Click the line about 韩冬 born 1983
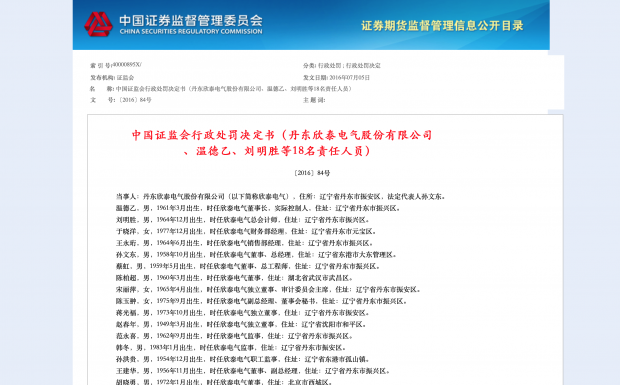 (231, 347)
